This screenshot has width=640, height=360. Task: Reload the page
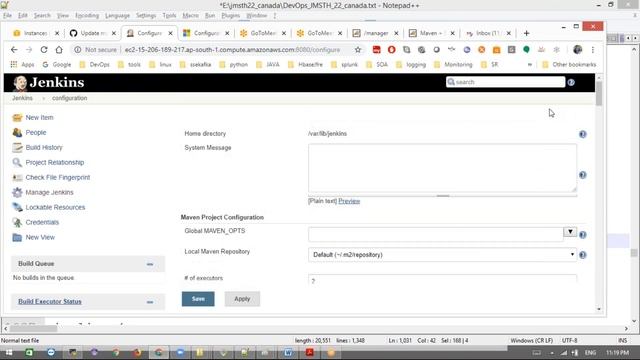tap(44, 50)
